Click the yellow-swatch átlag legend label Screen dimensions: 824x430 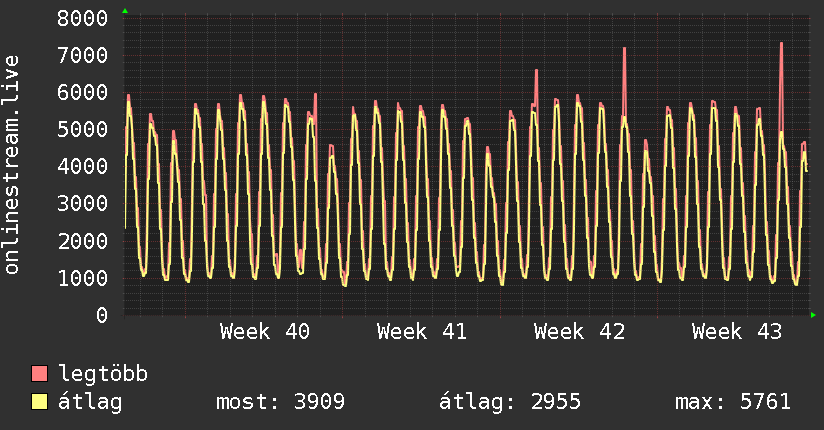pos(90,402)
